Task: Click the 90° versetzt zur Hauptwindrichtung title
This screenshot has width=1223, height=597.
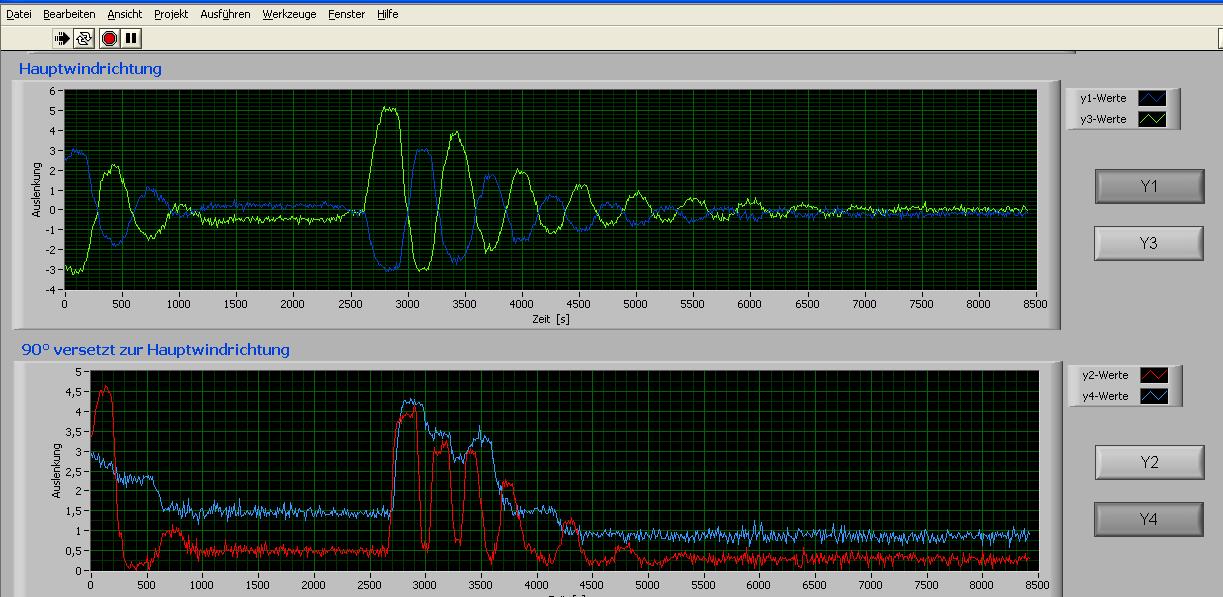Action: pyautogui.click(x=156, y=349)
